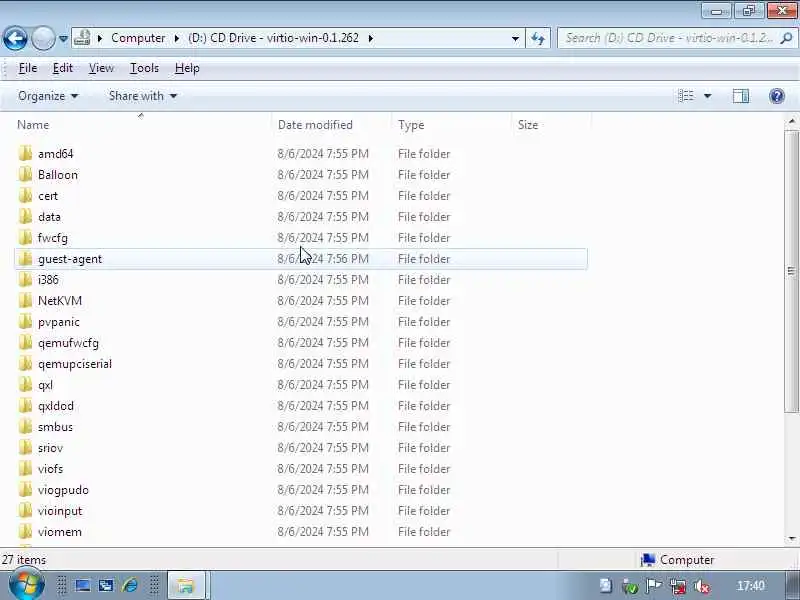Focus the Search CD Drive box
The width and height of the screenshot is (800, 600).
[668, 38]
